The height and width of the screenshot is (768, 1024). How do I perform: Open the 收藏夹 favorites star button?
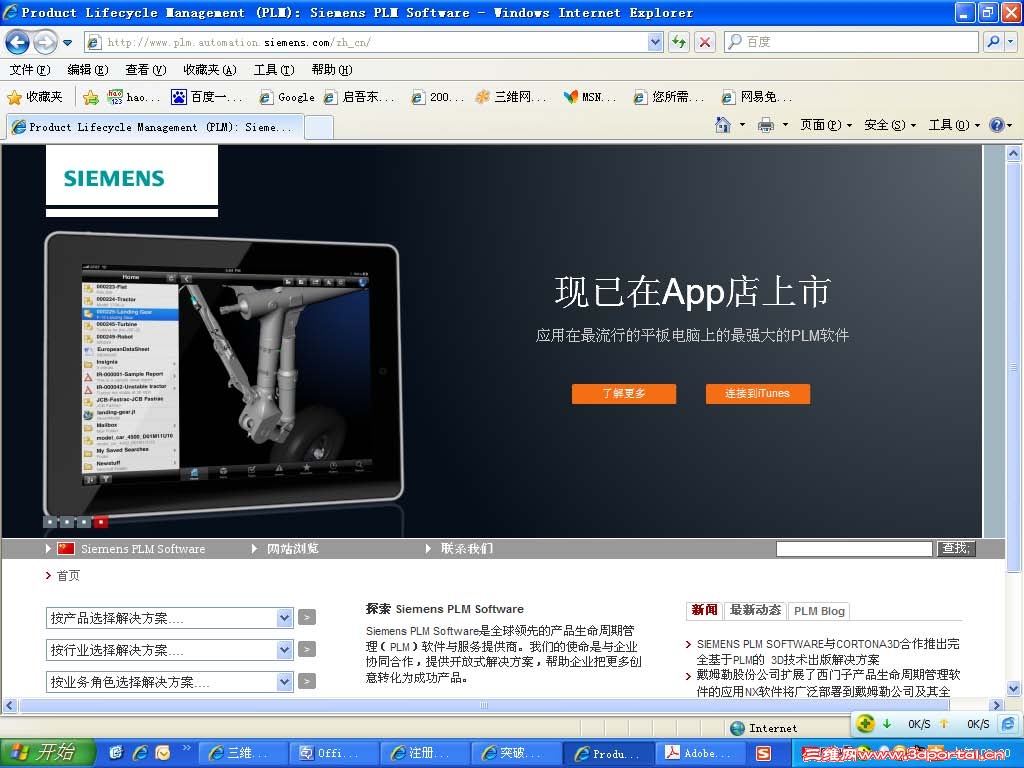pos(35,97)
